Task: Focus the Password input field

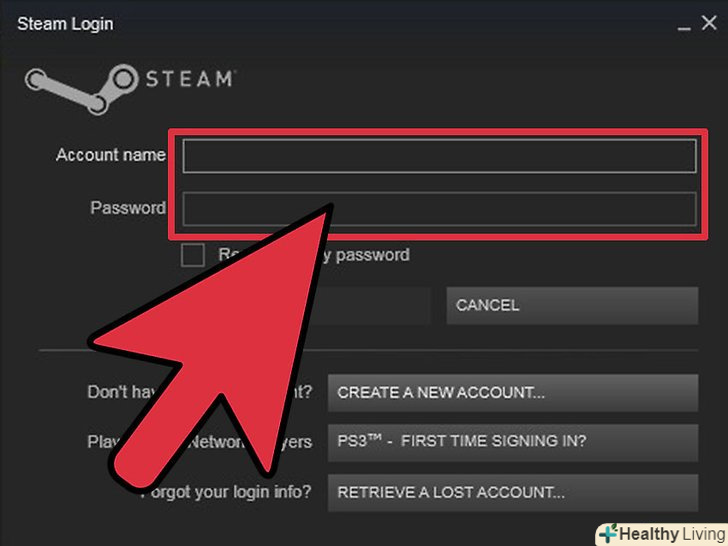Action: [x=439, y=209]
